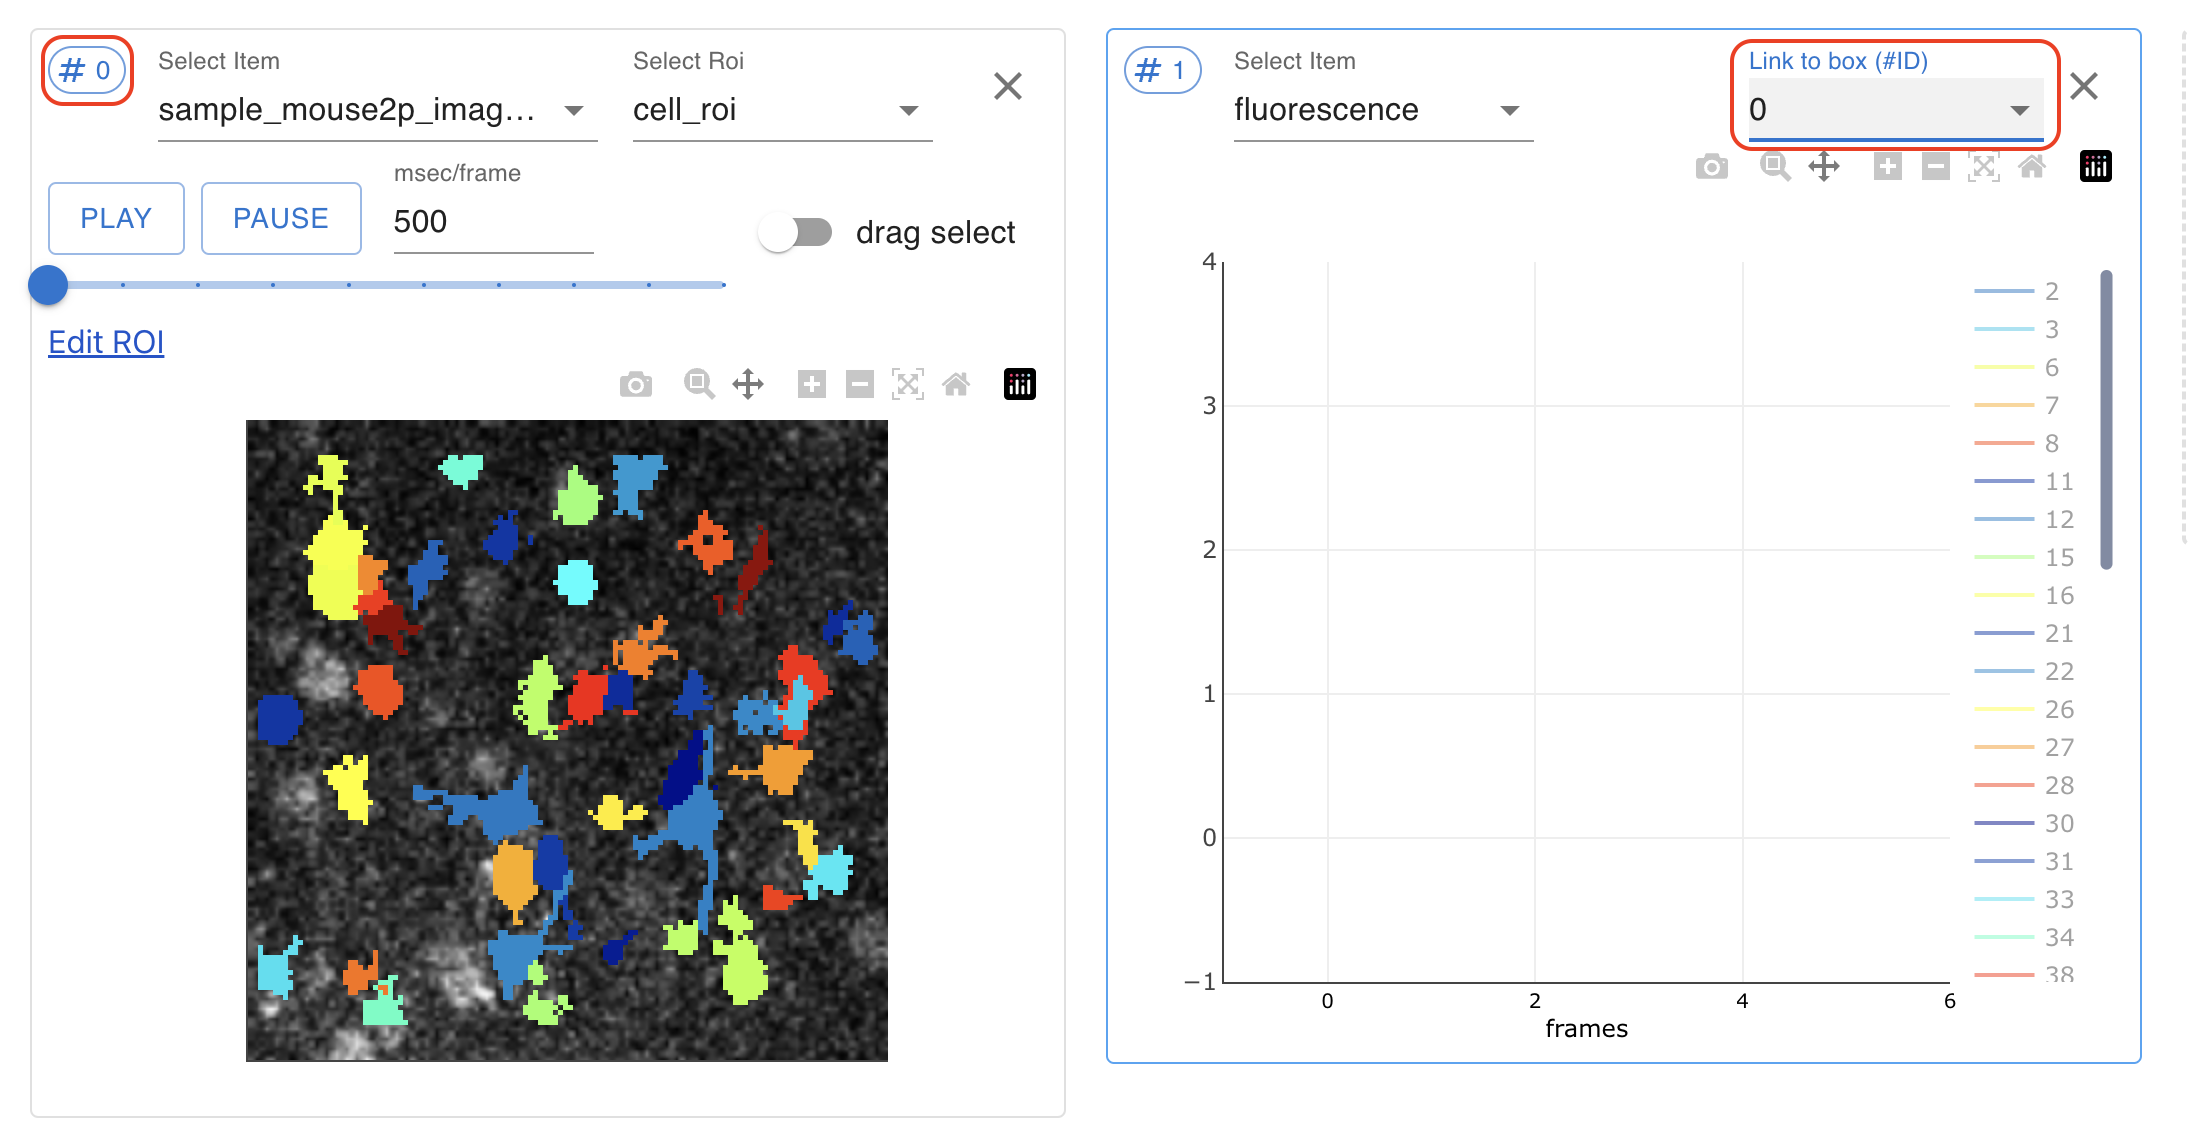Image resolution: width=2188 pixels, height=1136 pixels.
Task: Click the PLAY button
Action: click(x=116, y=218)
